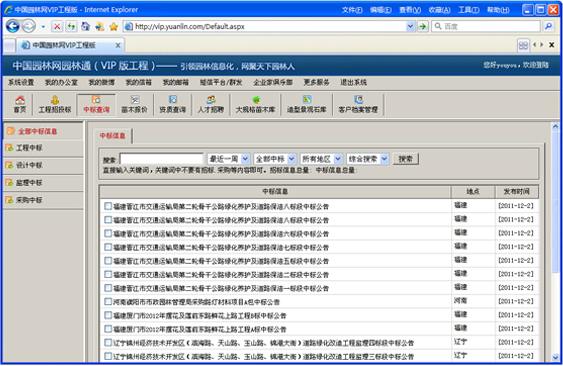This screenshot has height=366, width=563.
Task: Open the 河南濮阳市市政园林管理局采购路灯材料 announcement
Action: (x=196, y=302)
